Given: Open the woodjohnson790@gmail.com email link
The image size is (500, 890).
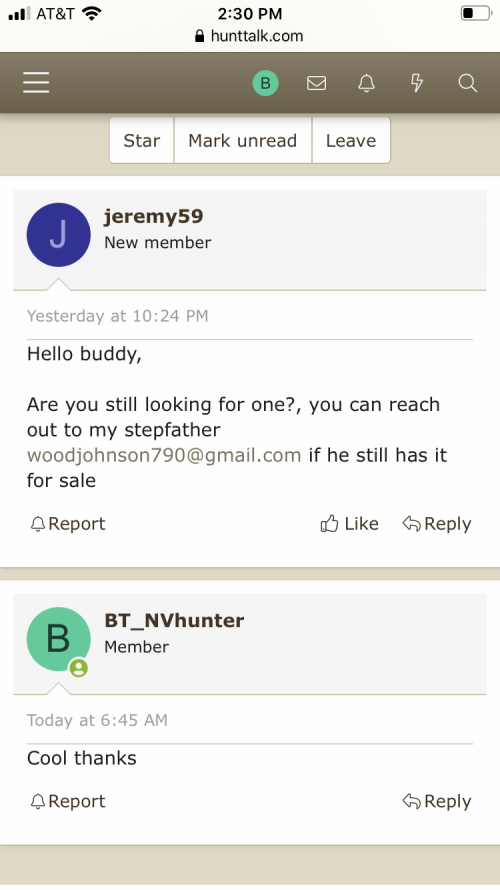Looking at the screenshot, I should pyautogui.click(x=164, y=455).
